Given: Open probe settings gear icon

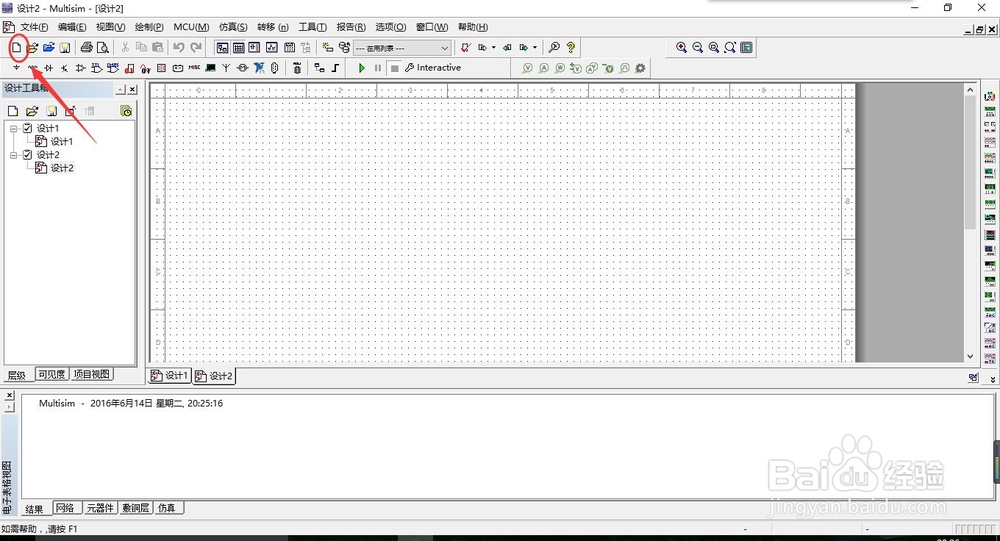Looking at the screenshot, I should [640, 68].
